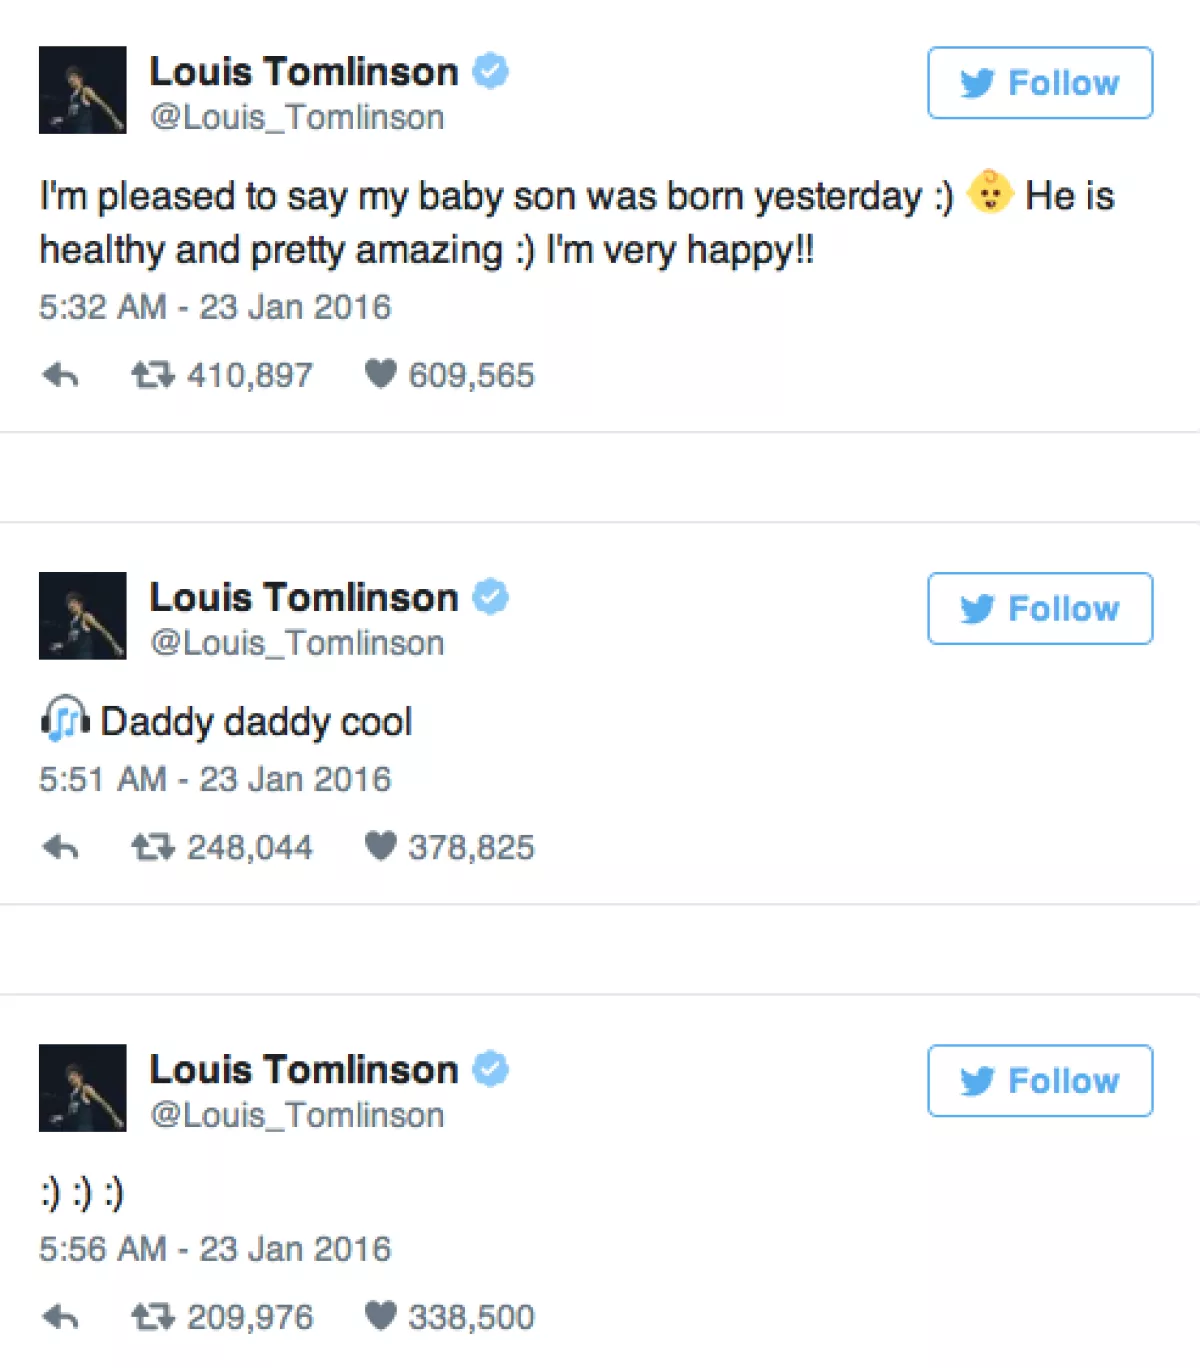Open the 5:32 AM - 23 Jan 2016 timestamp

[215, 307]
